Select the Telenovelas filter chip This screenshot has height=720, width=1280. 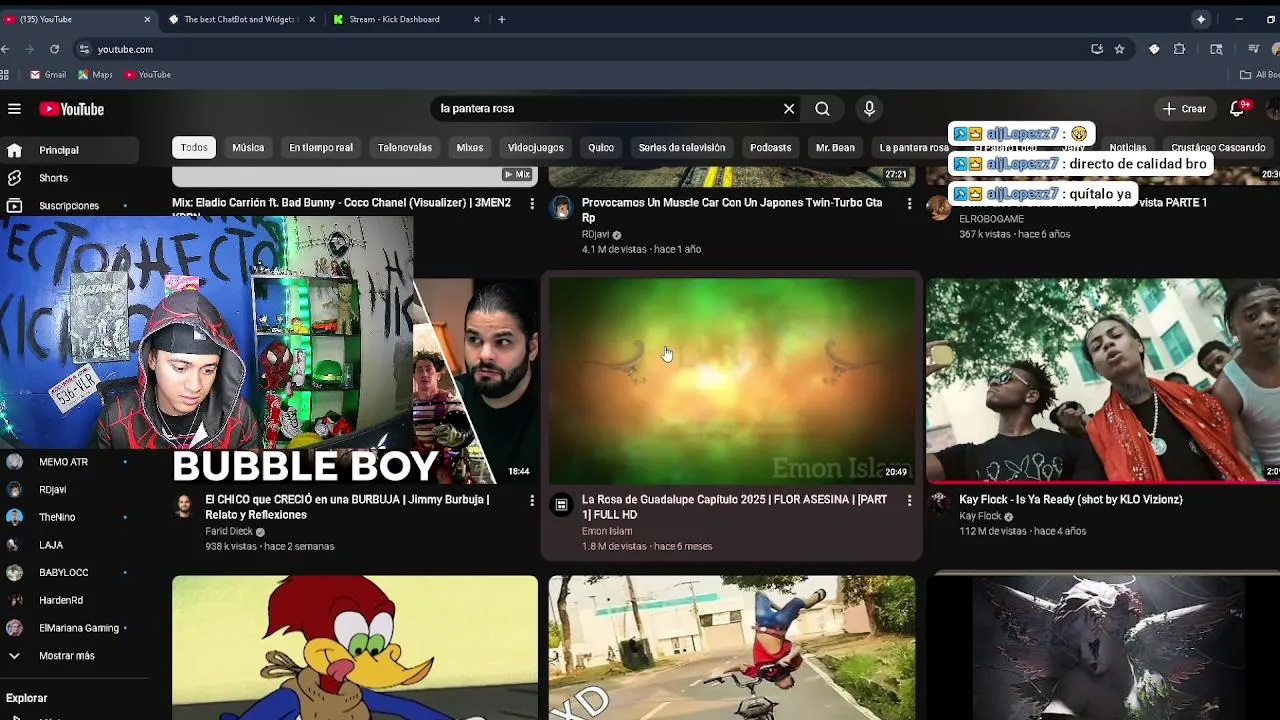click(405, 147)
